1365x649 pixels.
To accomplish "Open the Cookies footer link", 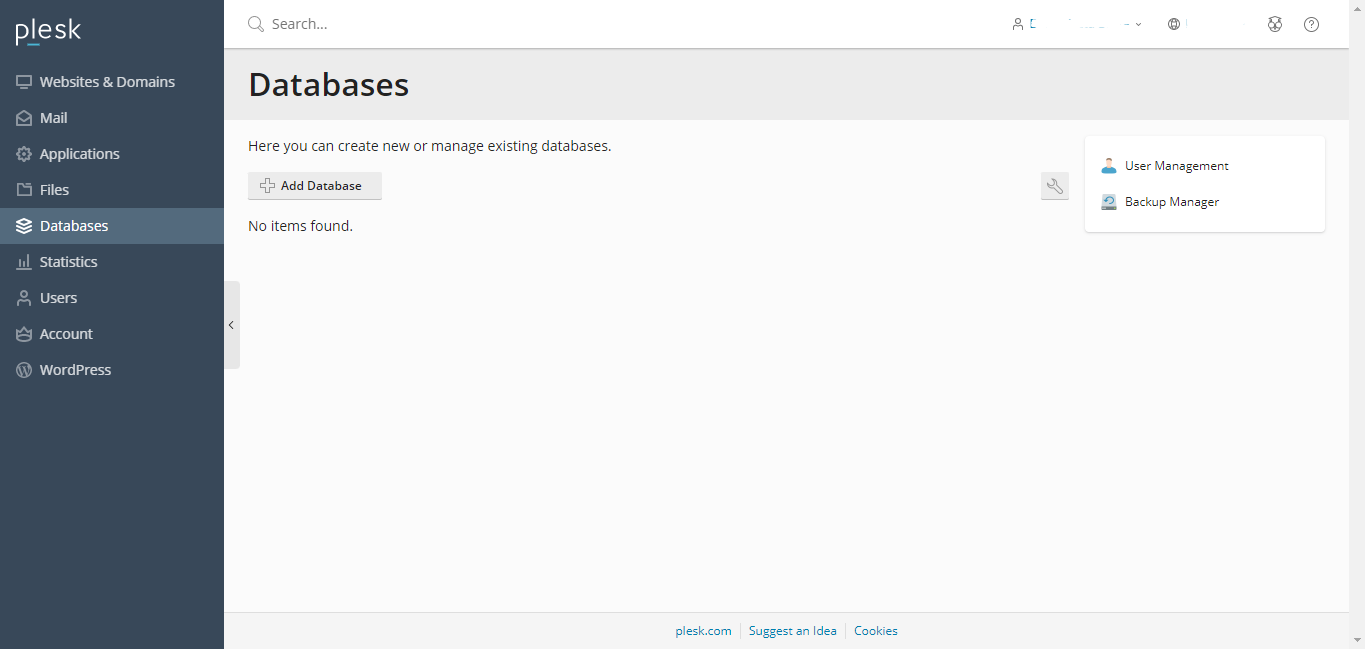I will pyautogui.click(x=876, y=631).
